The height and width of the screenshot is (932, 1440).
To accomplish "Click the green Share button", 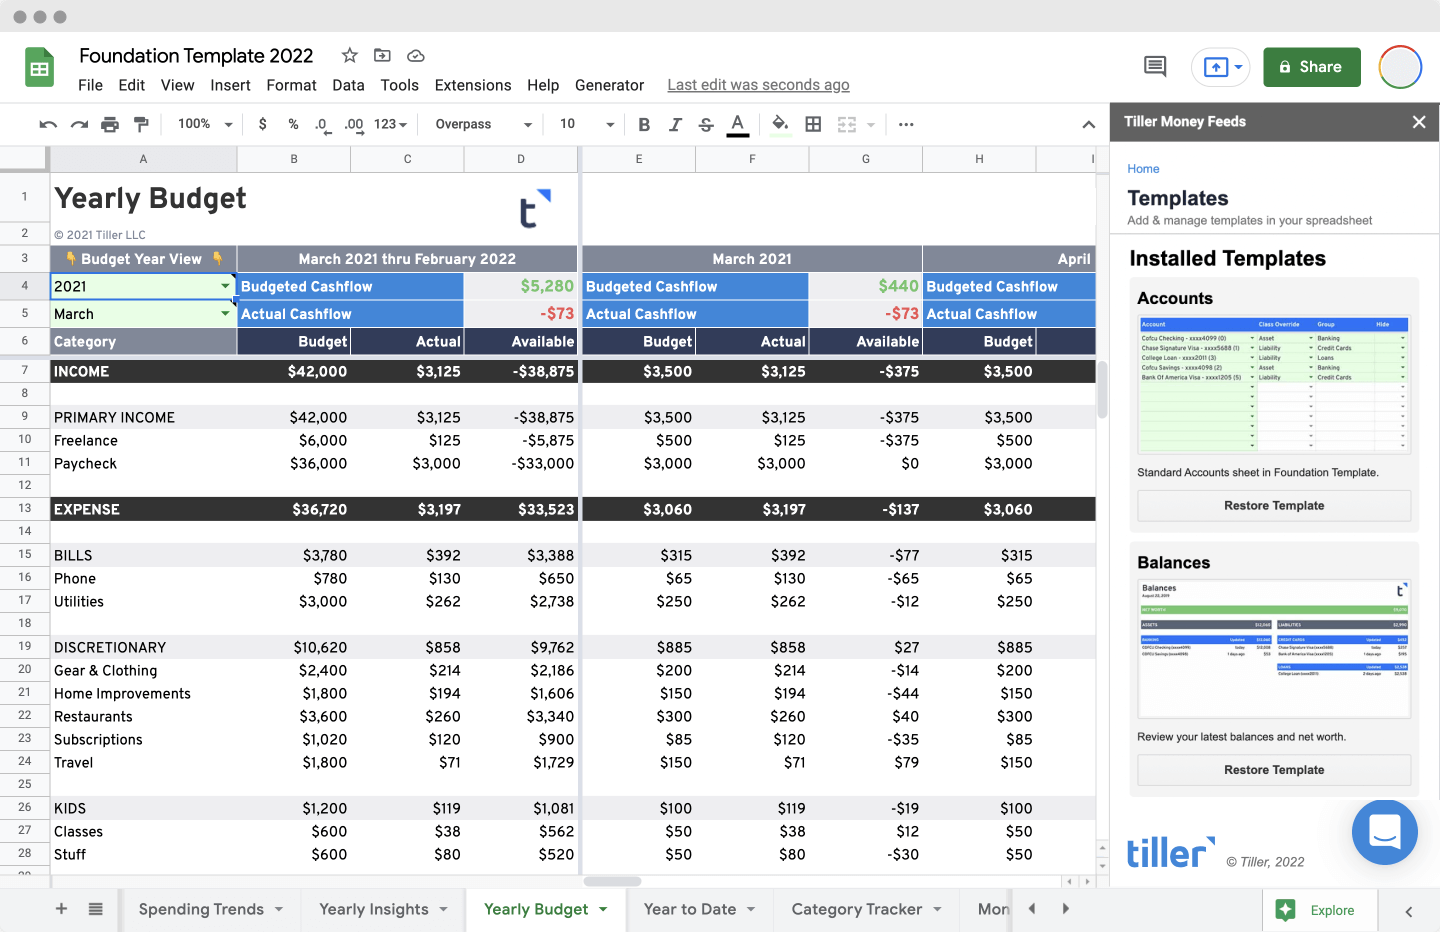I will pyautogui.click(x=1311, y=67).
